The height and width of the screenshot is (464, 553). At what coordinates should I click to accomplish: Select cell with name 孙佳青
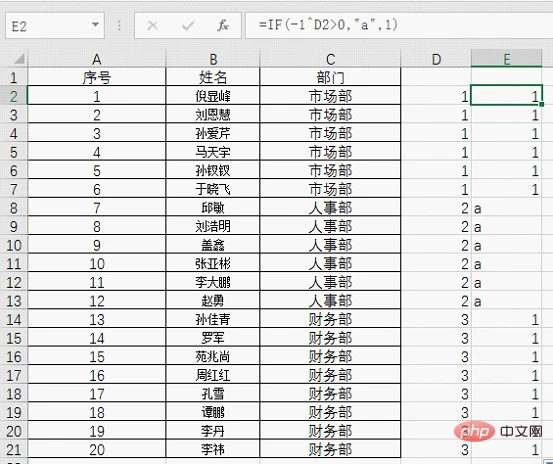click(x=213, y=319)
